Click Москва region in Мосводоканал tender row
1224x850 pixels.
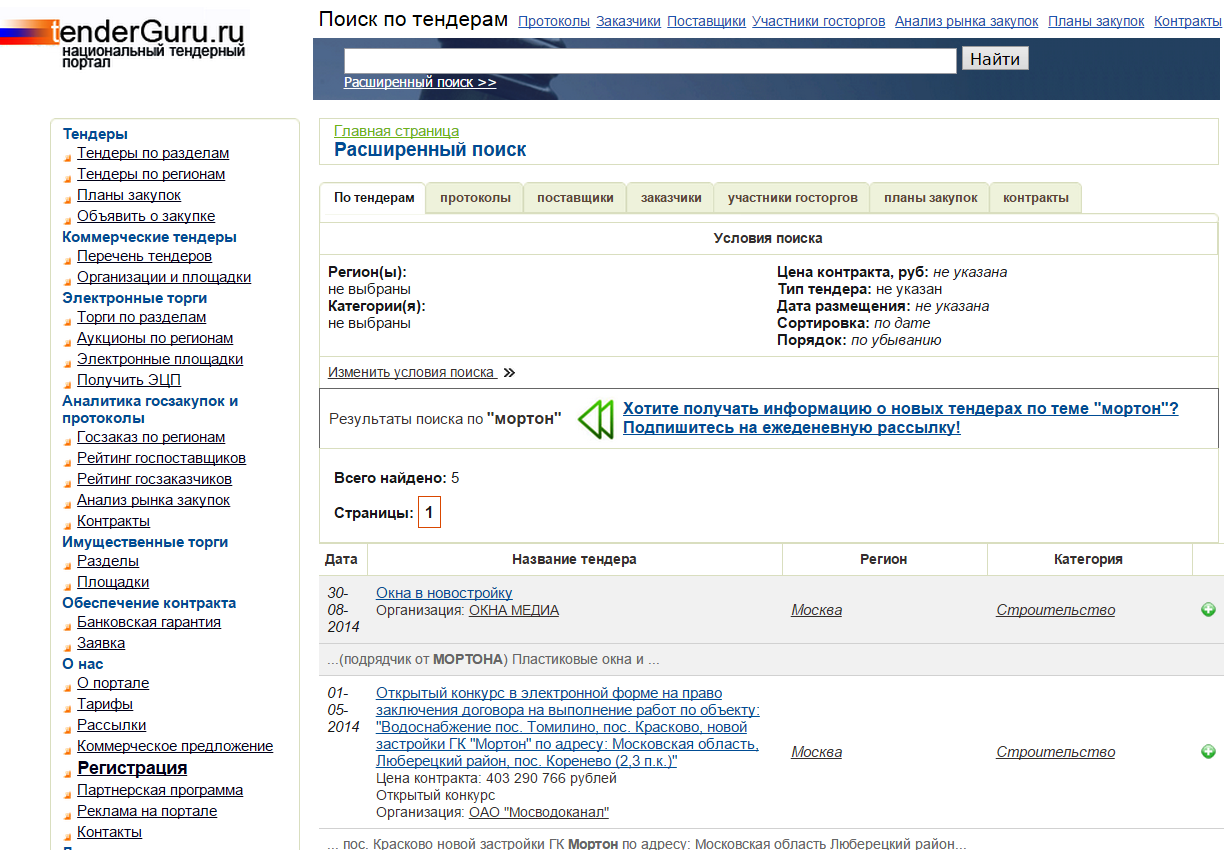[816, 752]
